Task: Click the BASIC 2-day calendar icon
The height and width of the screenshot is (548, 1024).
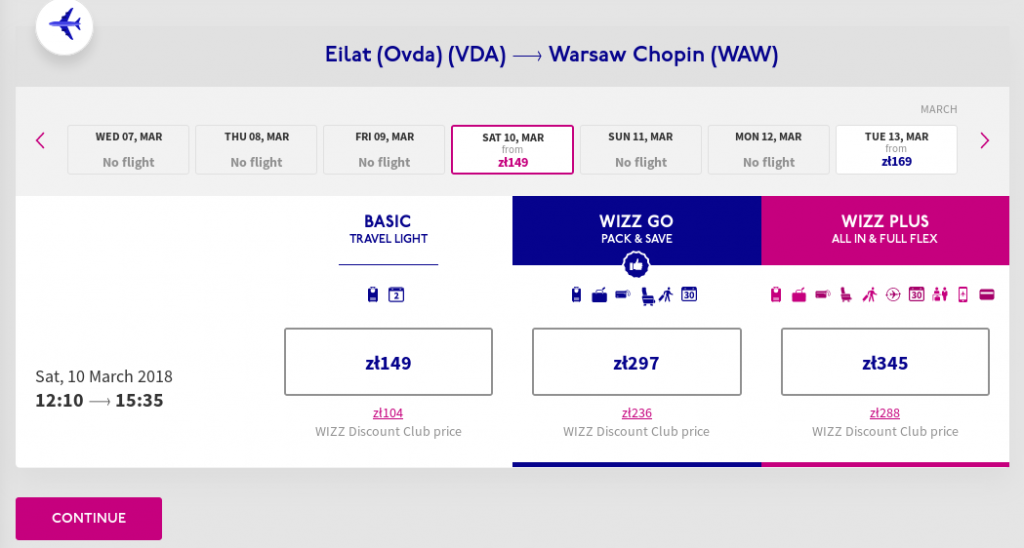Action: (x=396, y=295)
